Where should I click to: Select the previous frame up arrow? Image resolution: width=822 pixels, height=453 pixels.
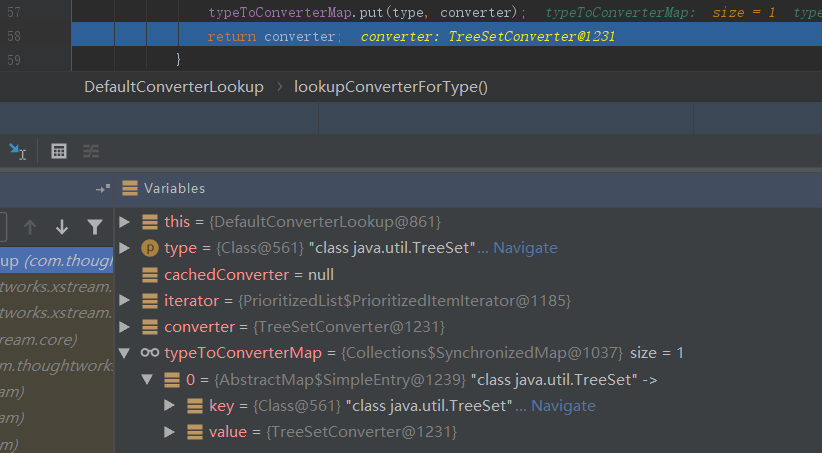[x=30, y=227]
